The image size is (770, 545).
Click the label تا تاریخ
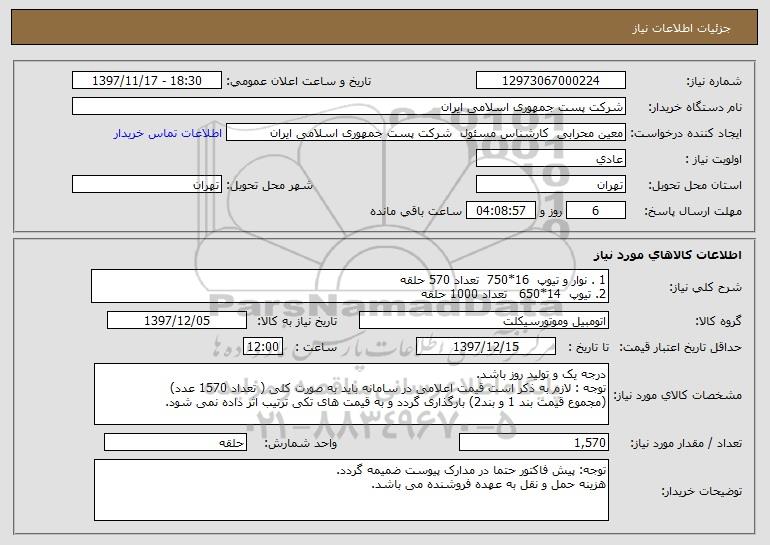(588, 347)
